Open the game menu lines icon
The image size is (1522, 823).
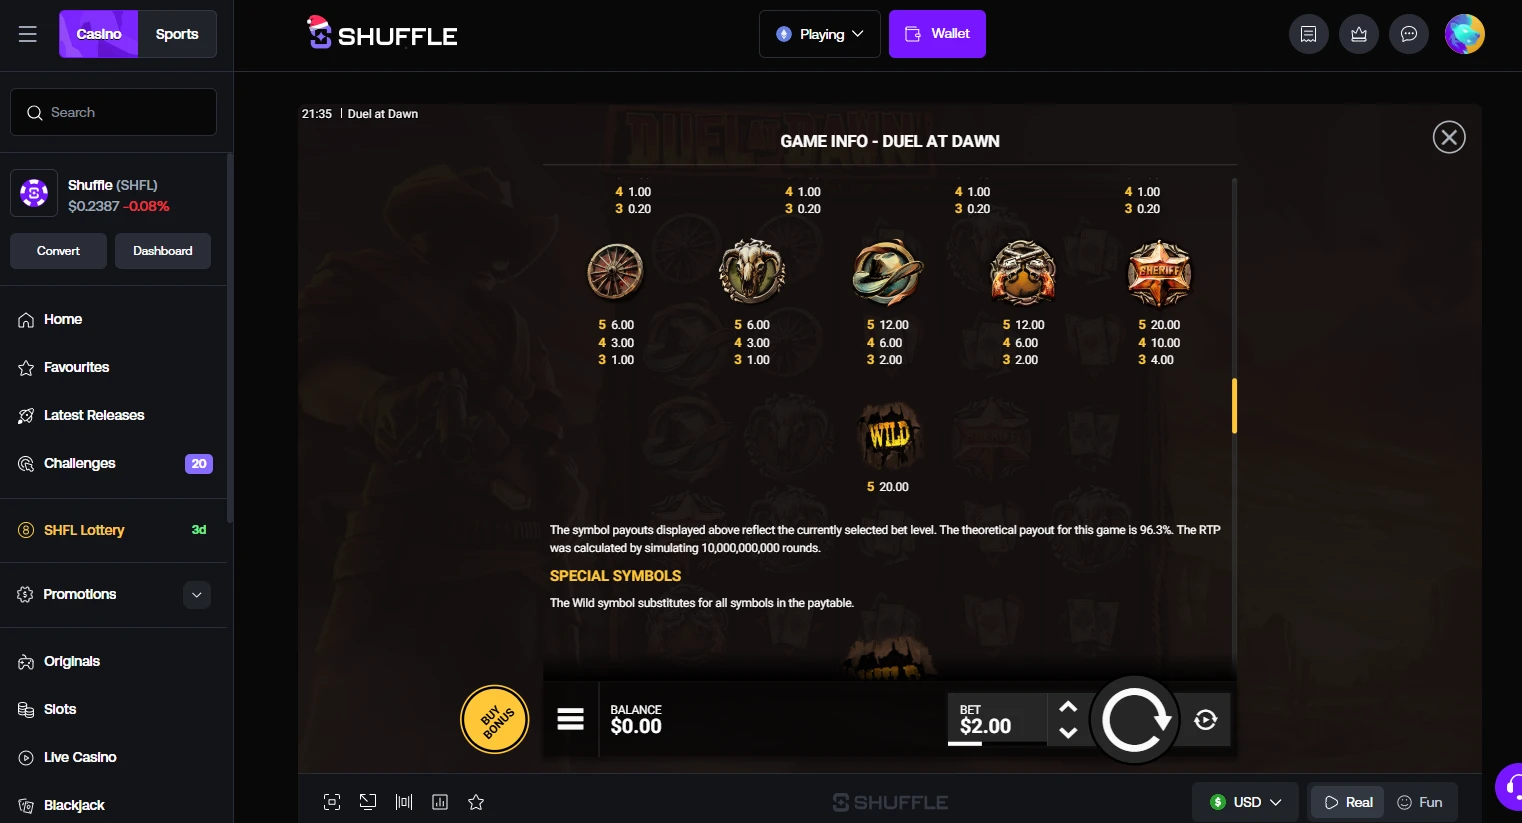[x=570, y=719]
